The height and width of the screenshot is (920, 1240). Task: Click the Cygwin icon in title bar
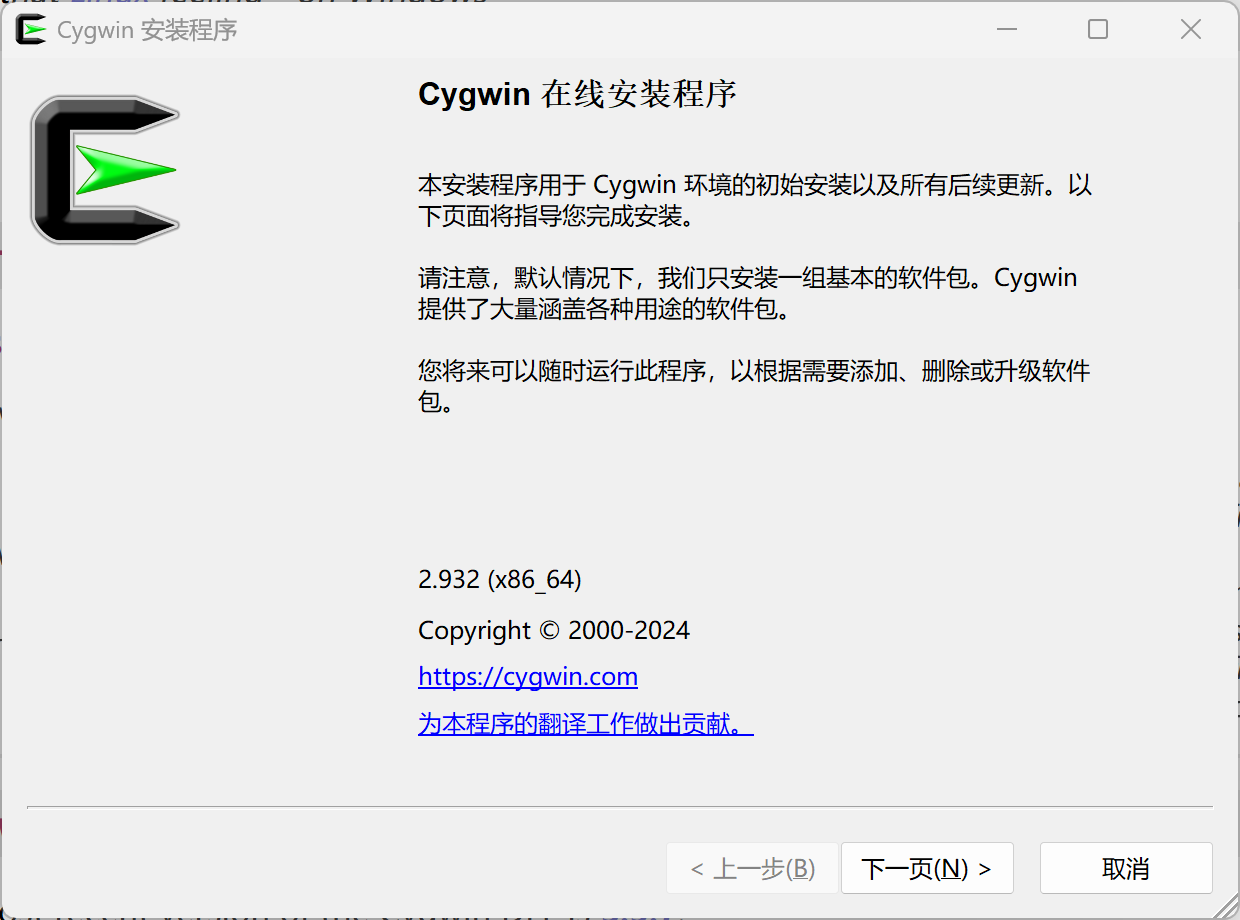click(31, 30)
